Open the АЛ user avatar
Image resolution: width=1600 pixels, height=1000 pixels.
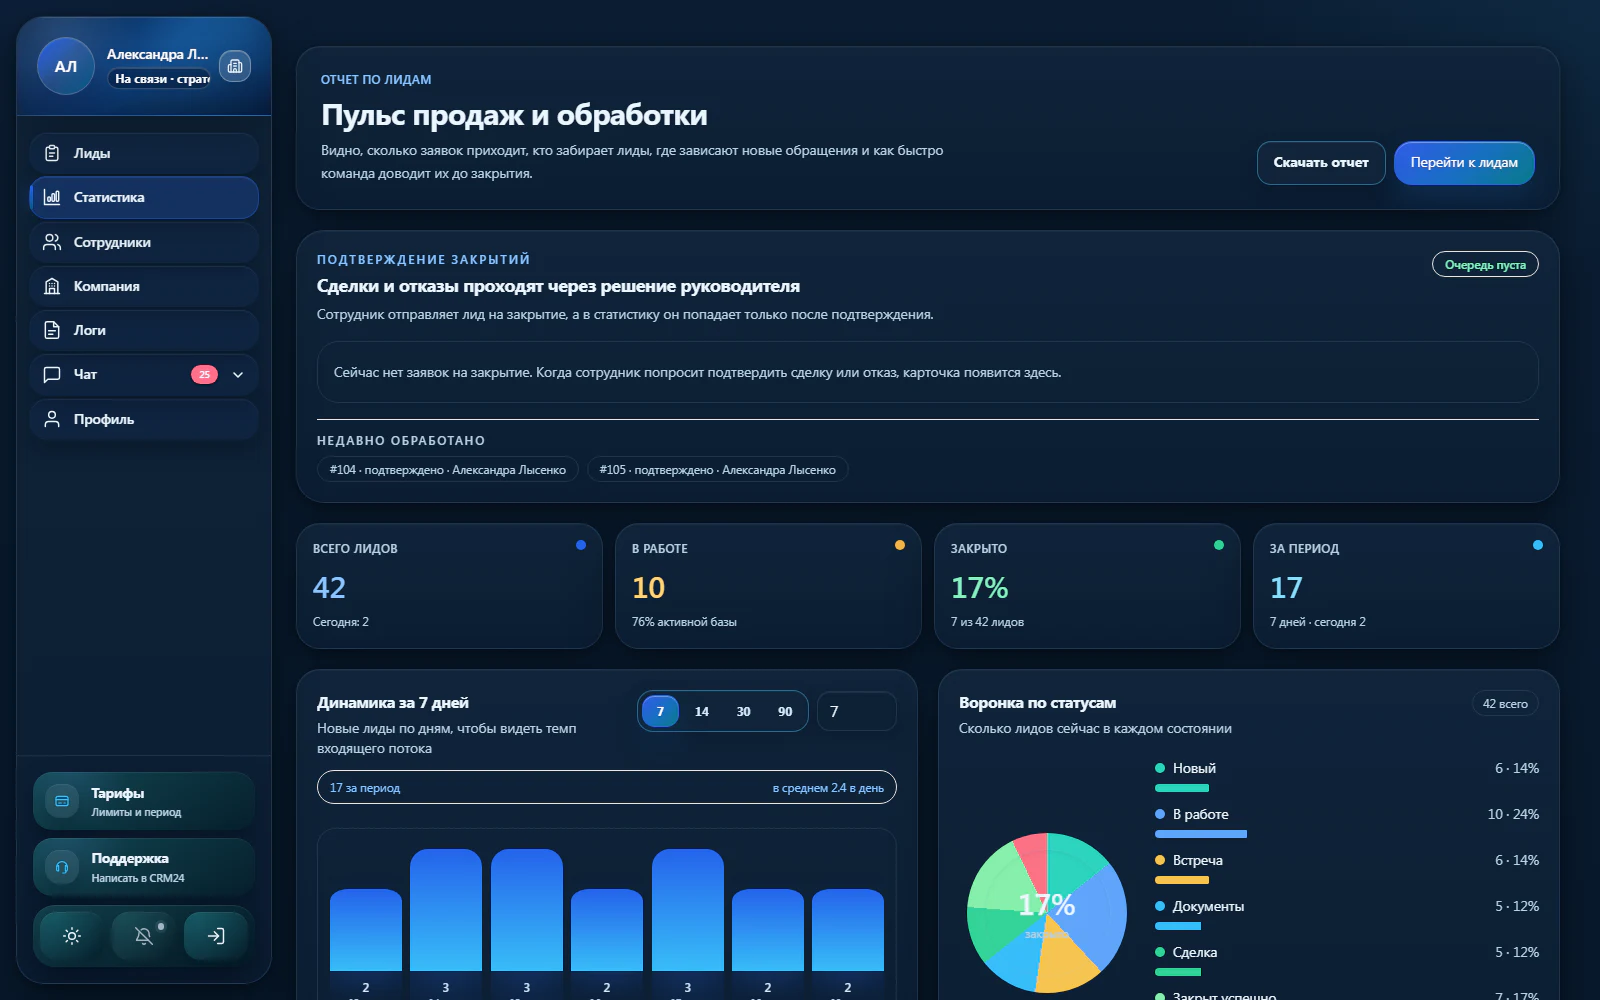[x=66, y=66]
